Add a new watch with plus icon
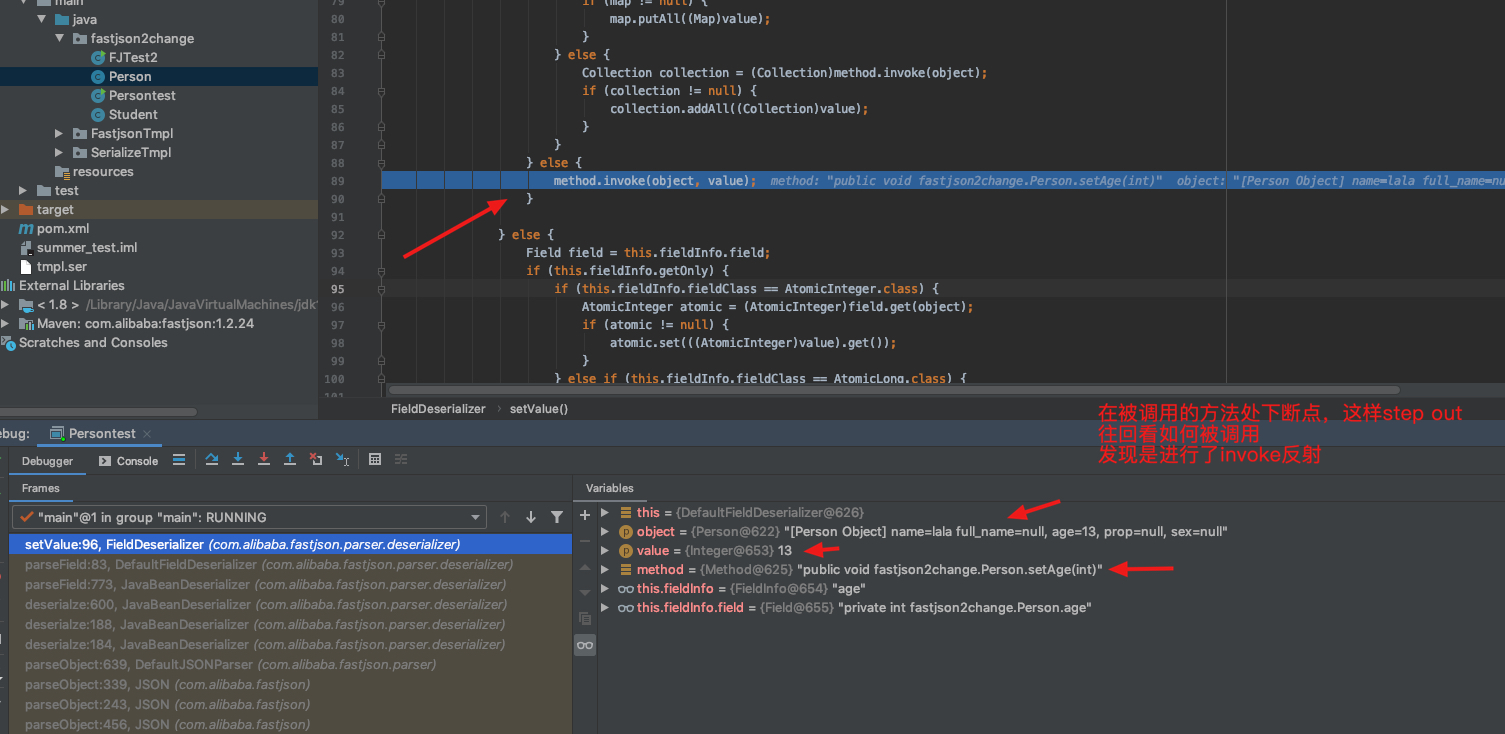The width and height of the screenshot is (1505, 734). (585, 515)
